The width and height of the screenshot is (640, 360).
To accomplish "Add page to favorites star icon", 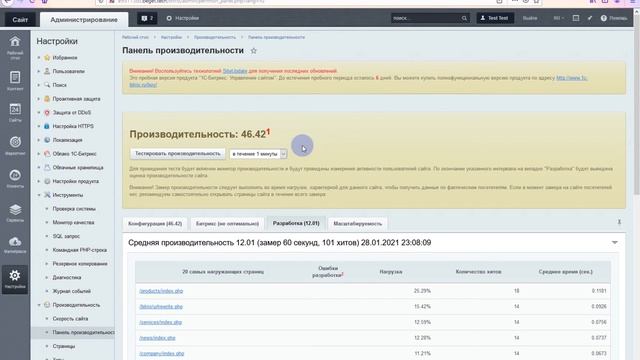I will (253, 51).
